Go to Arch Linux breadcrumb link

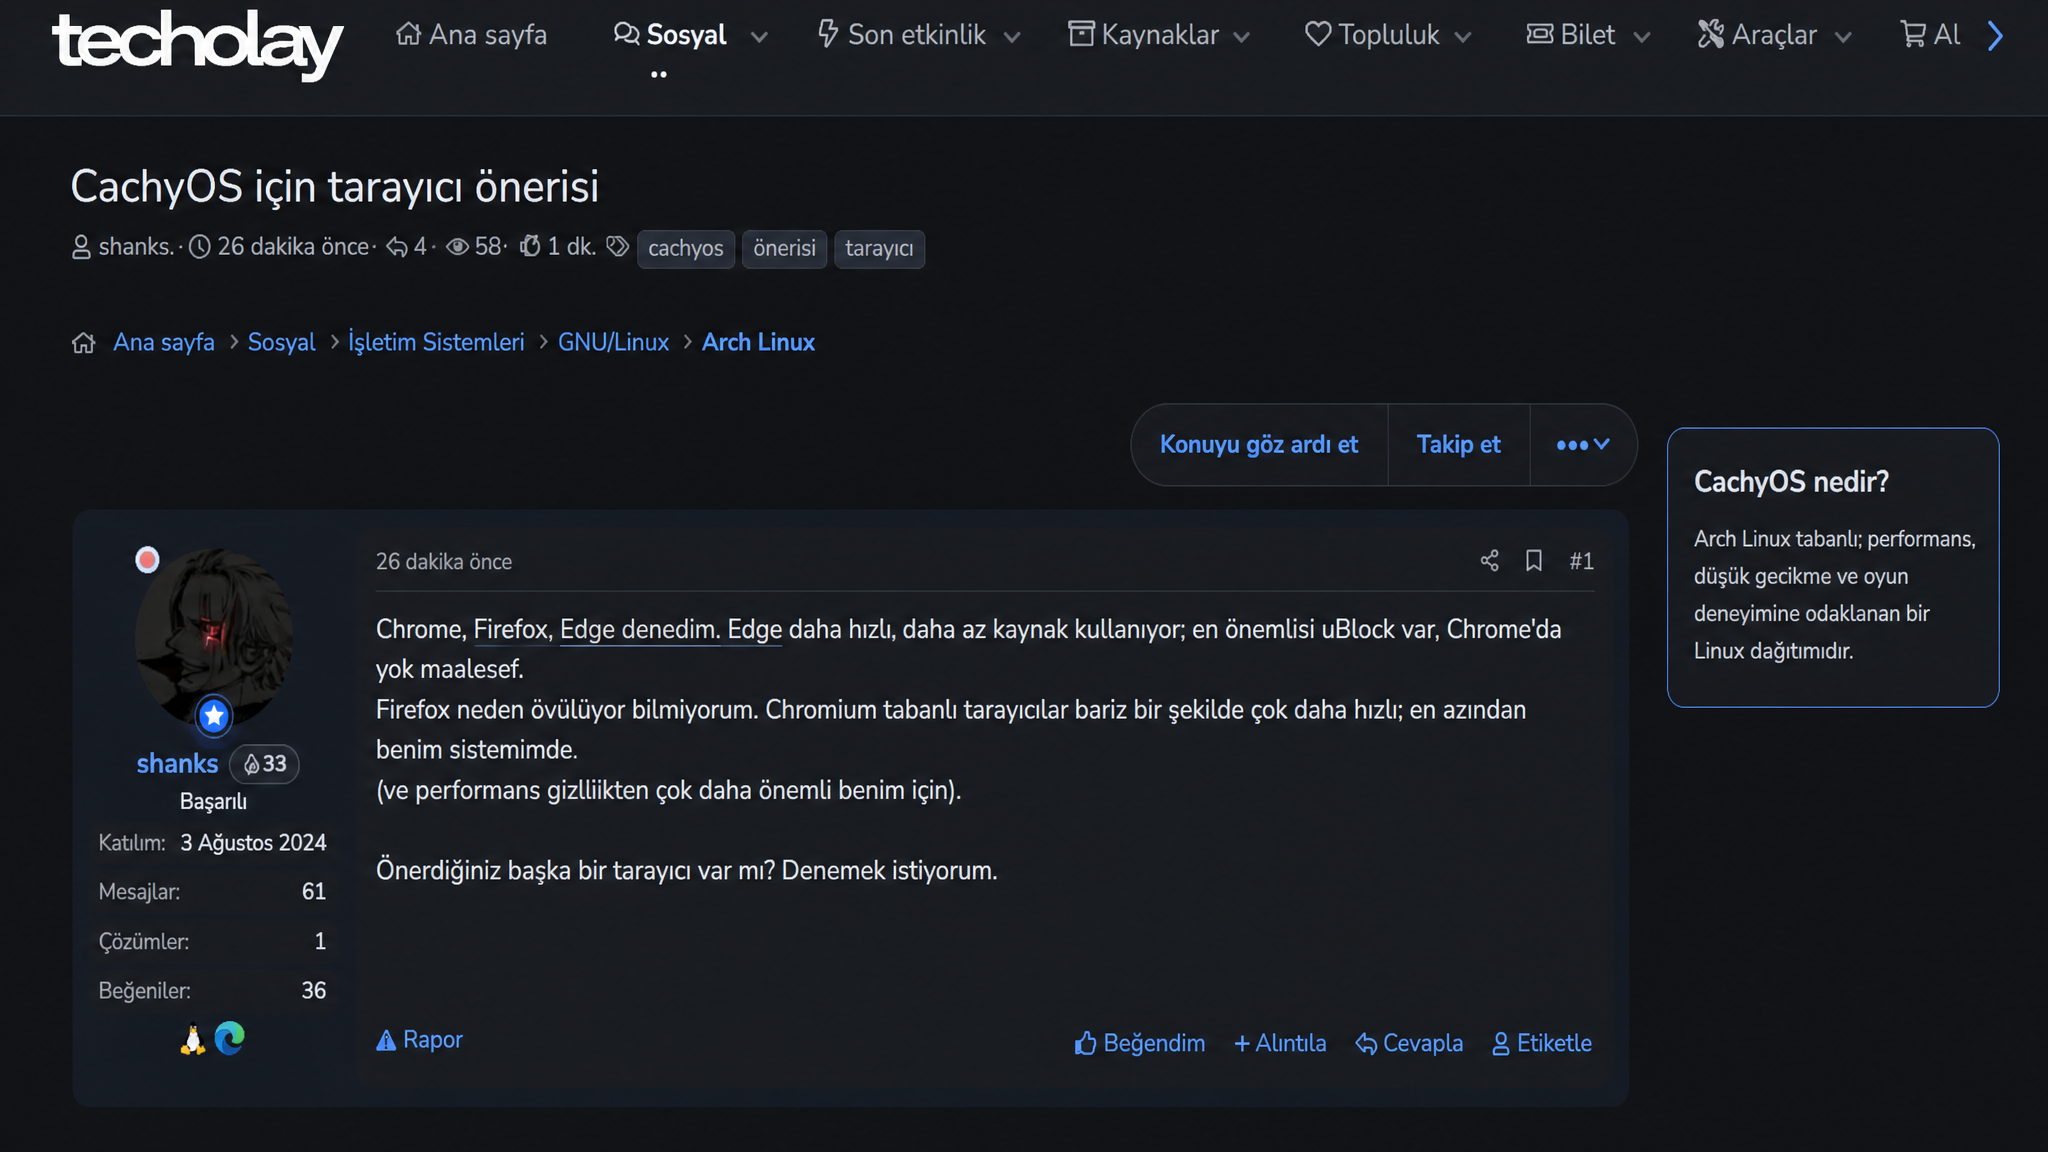coord(758,343)
